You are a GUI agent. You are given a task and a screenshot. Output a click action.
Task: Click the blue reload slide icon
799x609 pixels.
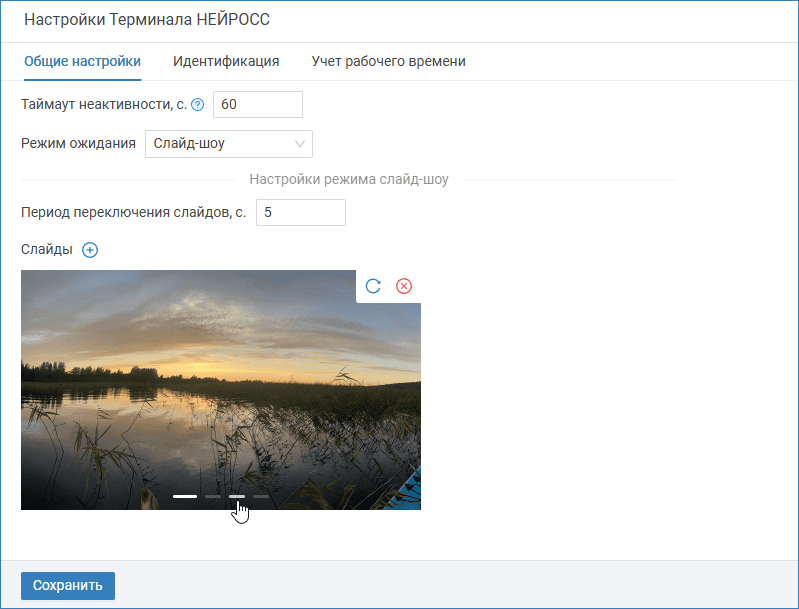pyautogui.click(x=373, y=286)
